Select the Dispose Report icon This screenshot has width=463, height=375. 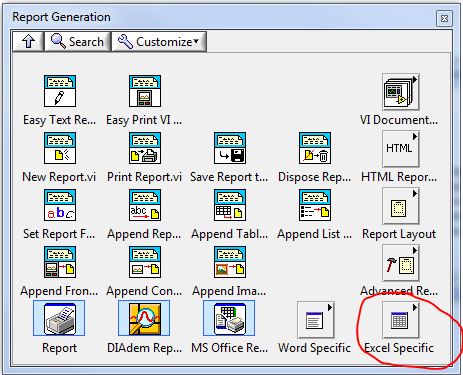pyautogui.click(x=315, y=148)
